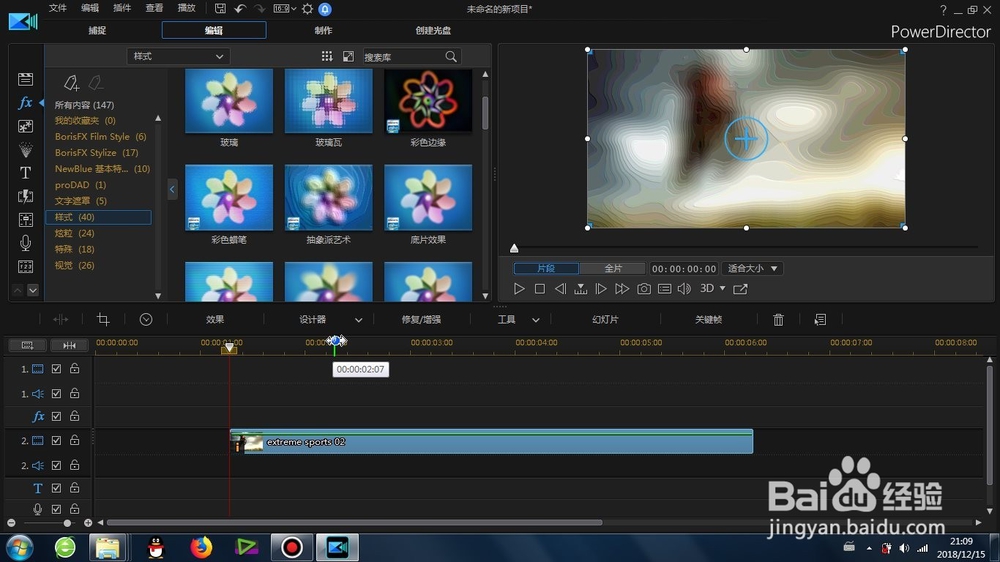
Task: Select the 彩色边缘 effect thumbnail
Action: tap(428, 101)
